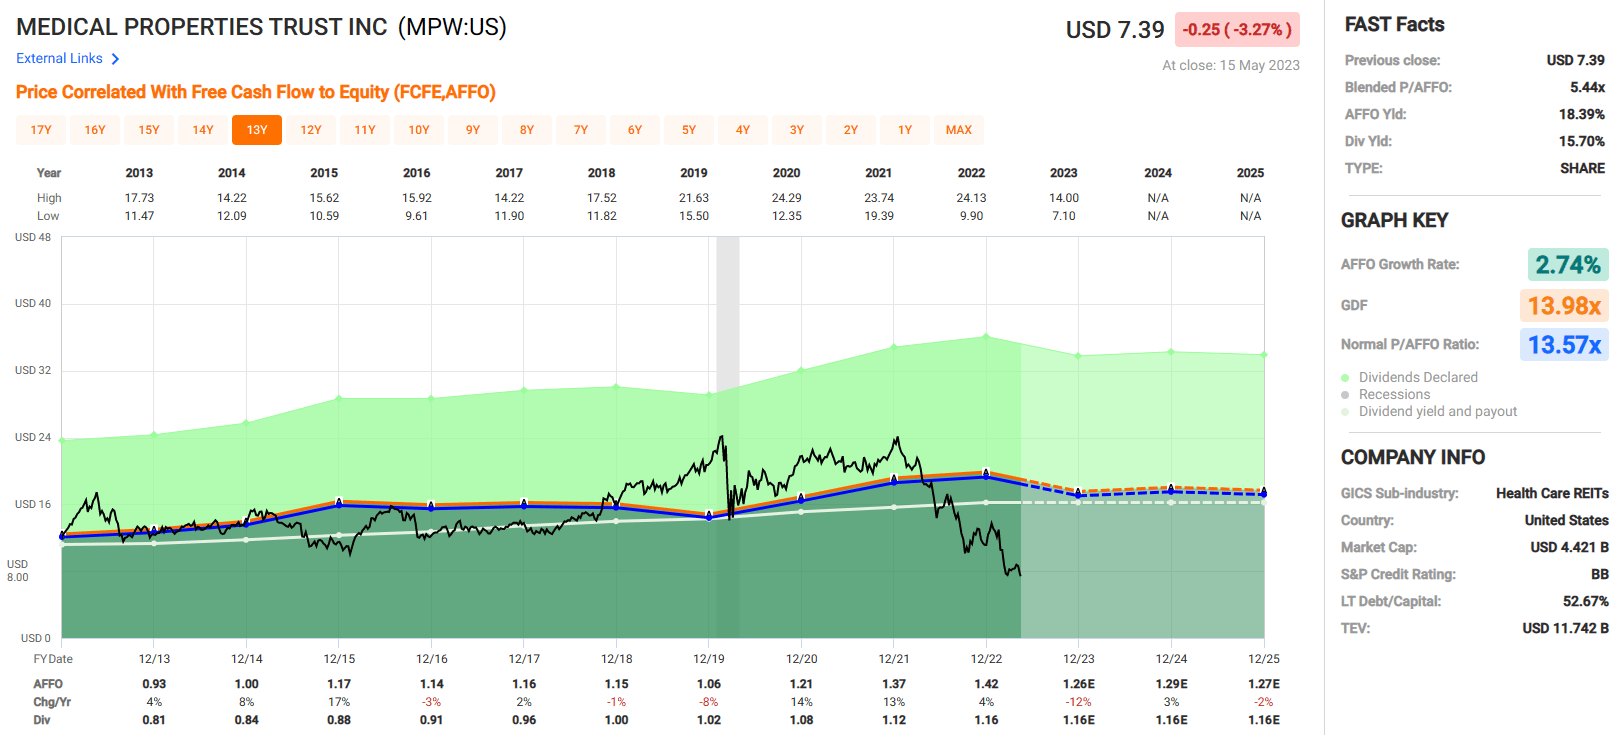
Task: Switch to the 11Y range
Action: point(365,130)
